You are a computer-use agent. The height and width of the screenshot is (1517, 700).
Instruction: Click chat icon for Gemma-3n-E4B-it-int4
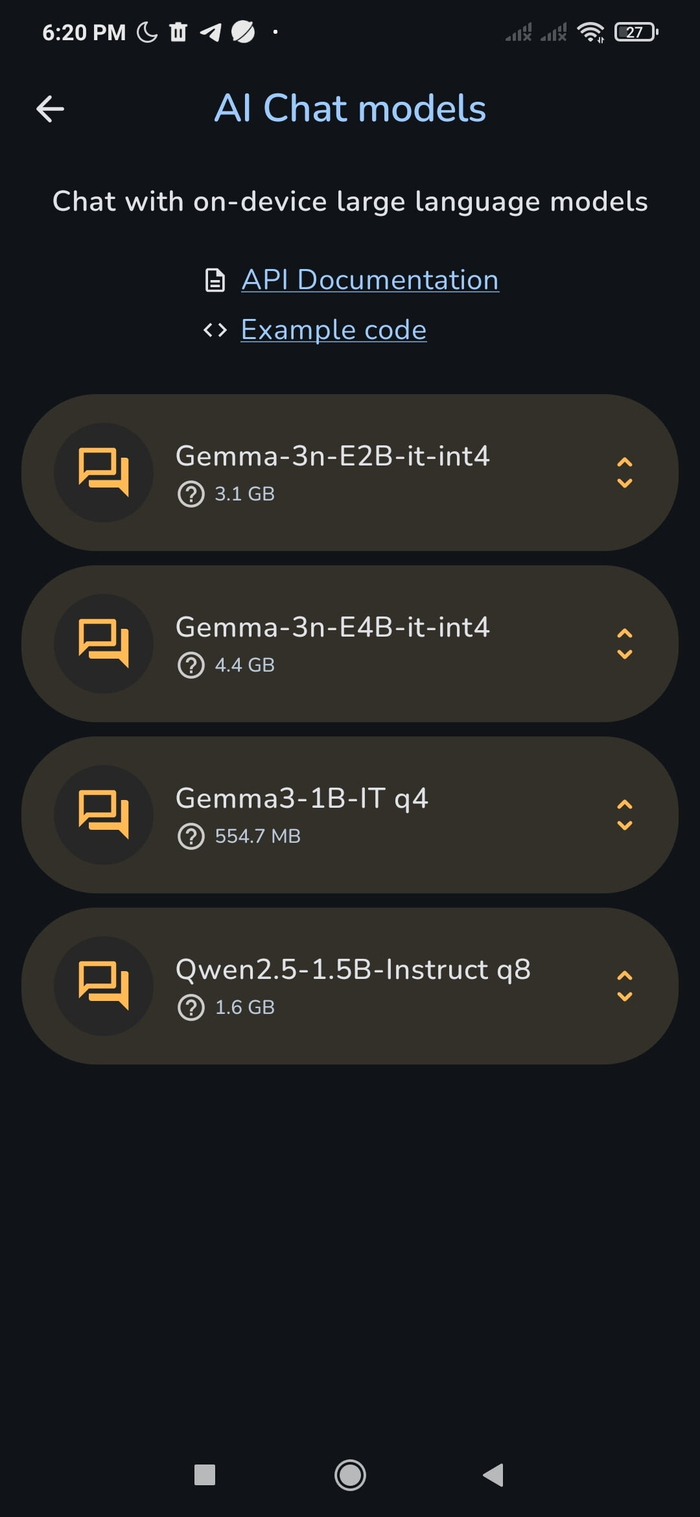click(104, 643)
